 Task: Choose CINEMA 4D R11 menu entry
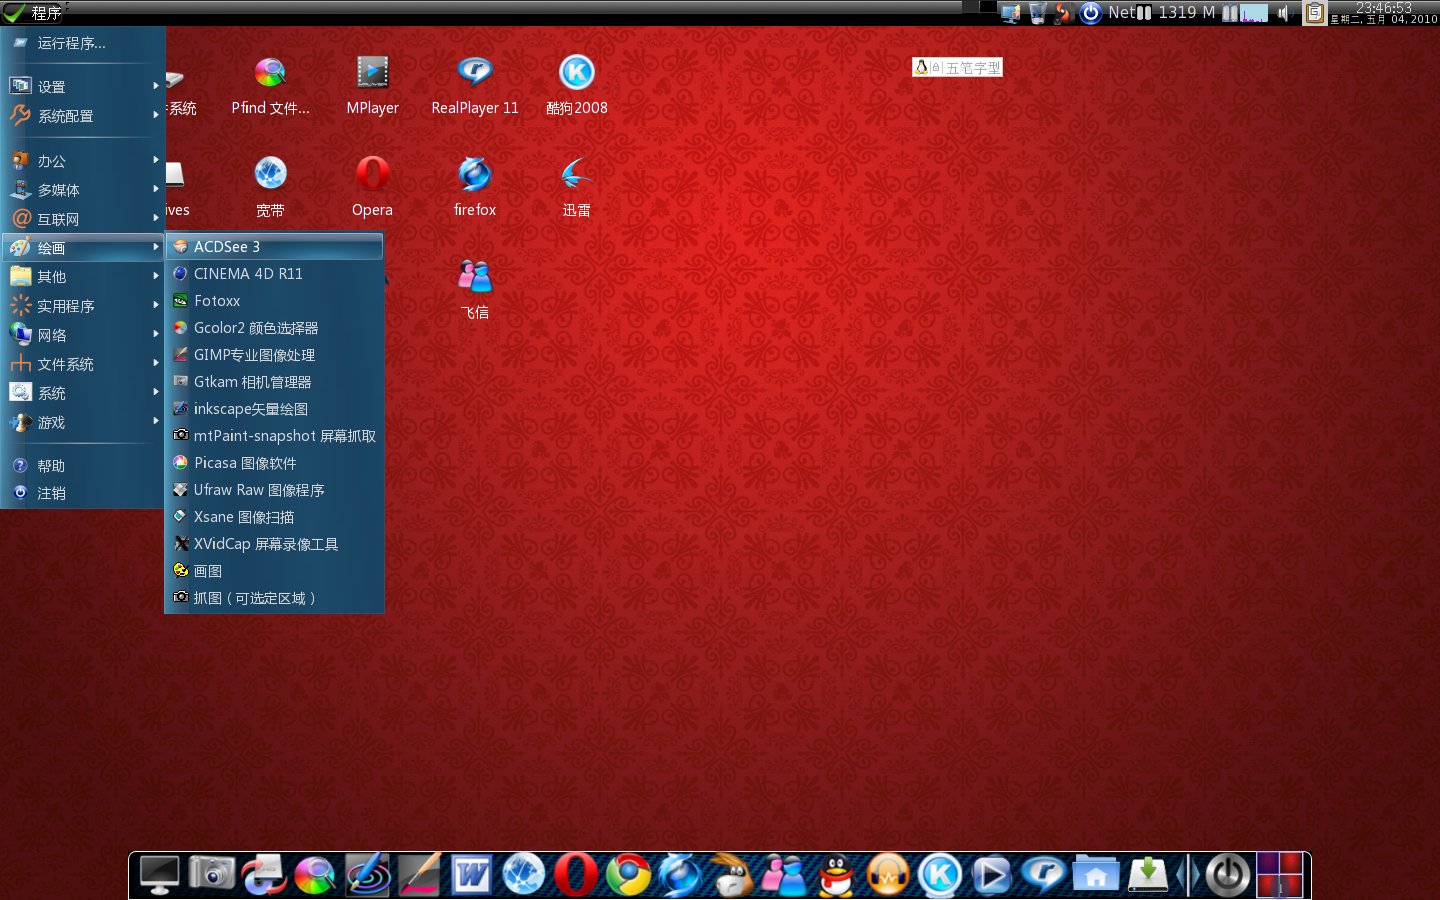[274, 273]
